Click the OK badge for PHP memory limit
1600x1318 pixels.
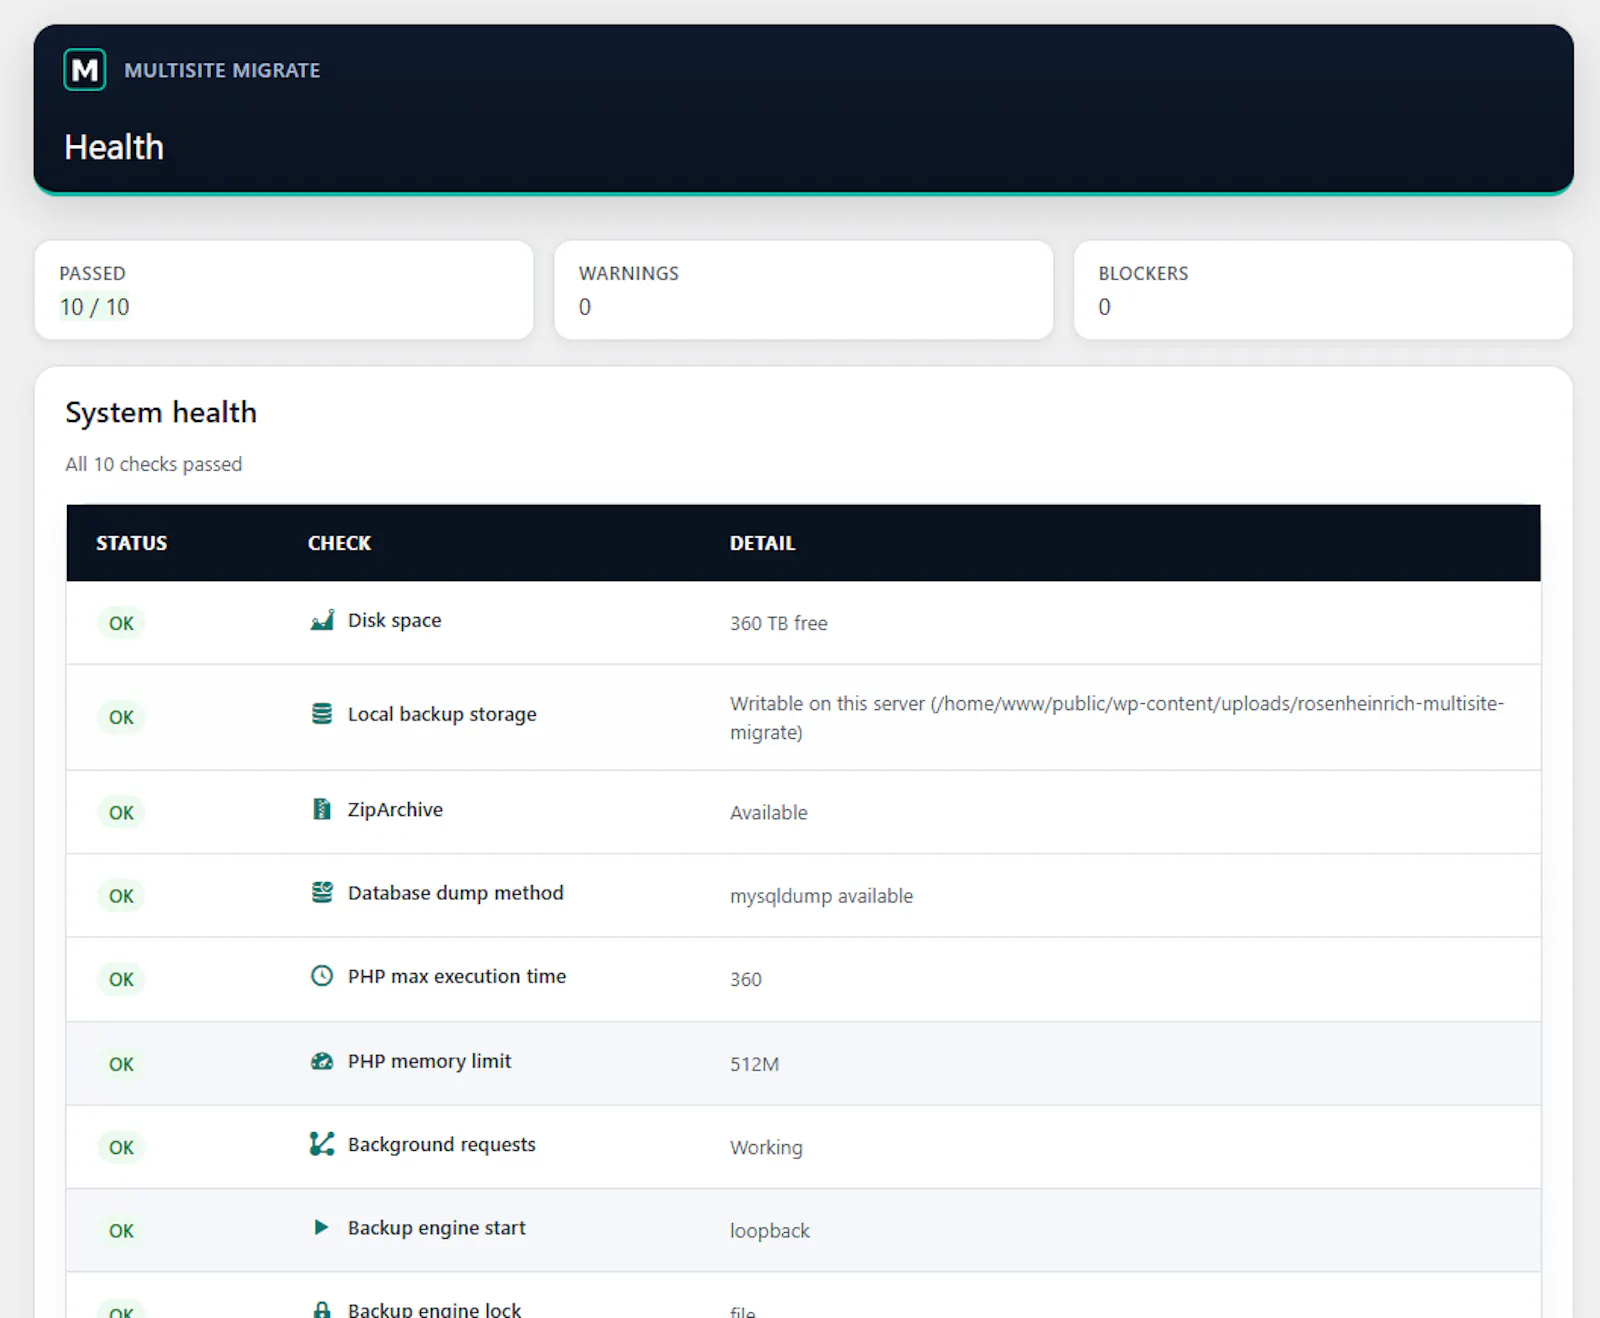coord(121,1064)
